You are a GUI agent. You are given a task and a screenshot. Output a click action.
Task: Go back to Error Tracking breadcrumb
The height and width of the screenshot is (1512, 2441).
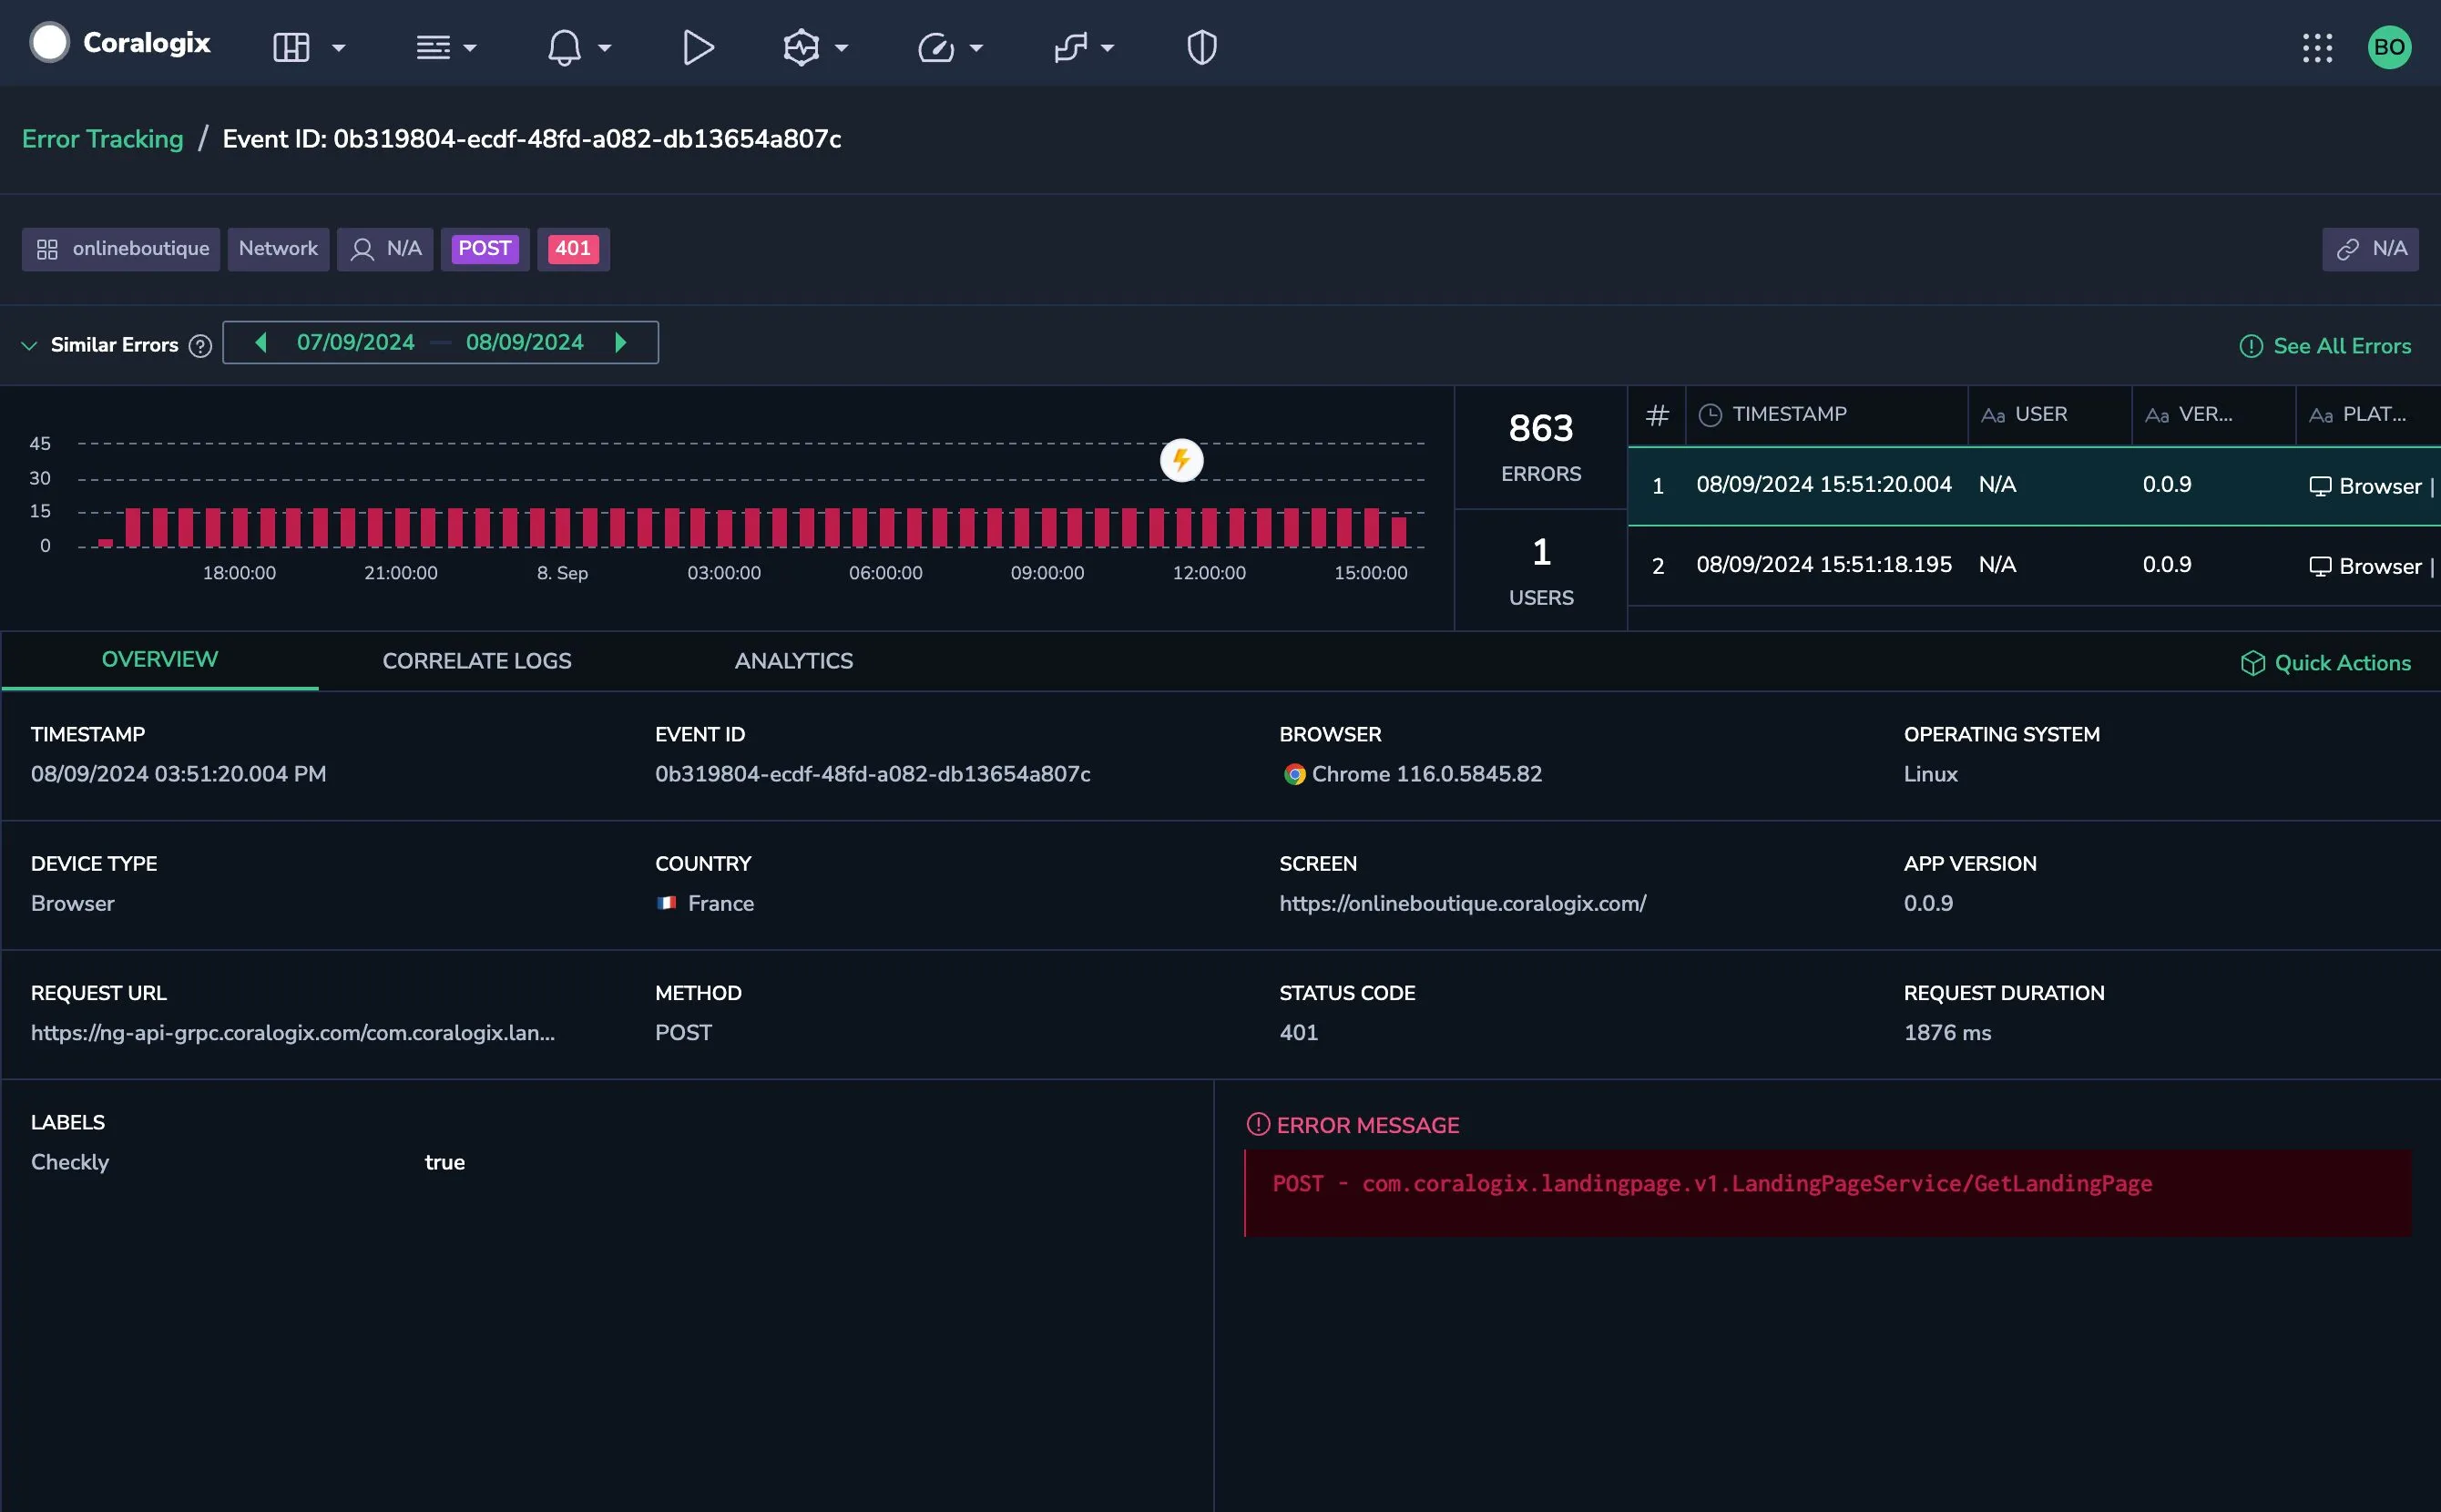[103, 139]
